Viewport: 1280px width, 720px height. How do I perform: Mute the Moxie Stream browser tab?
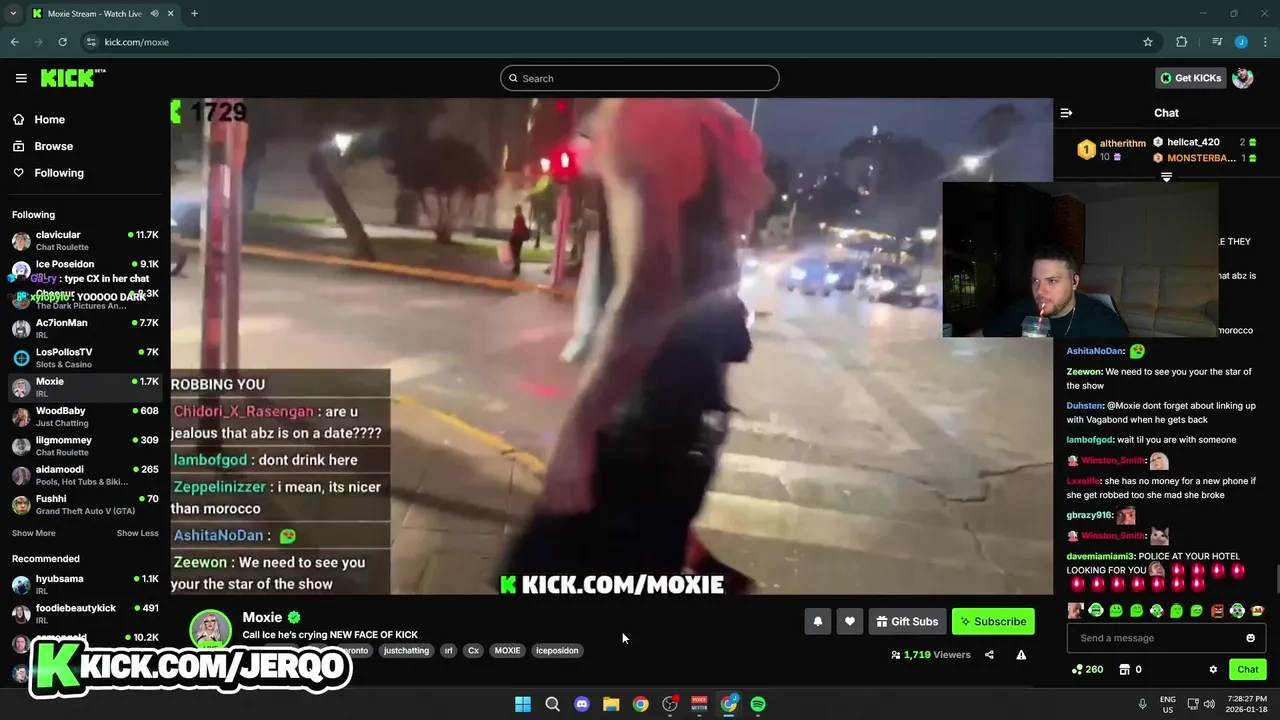coord(155,14)
